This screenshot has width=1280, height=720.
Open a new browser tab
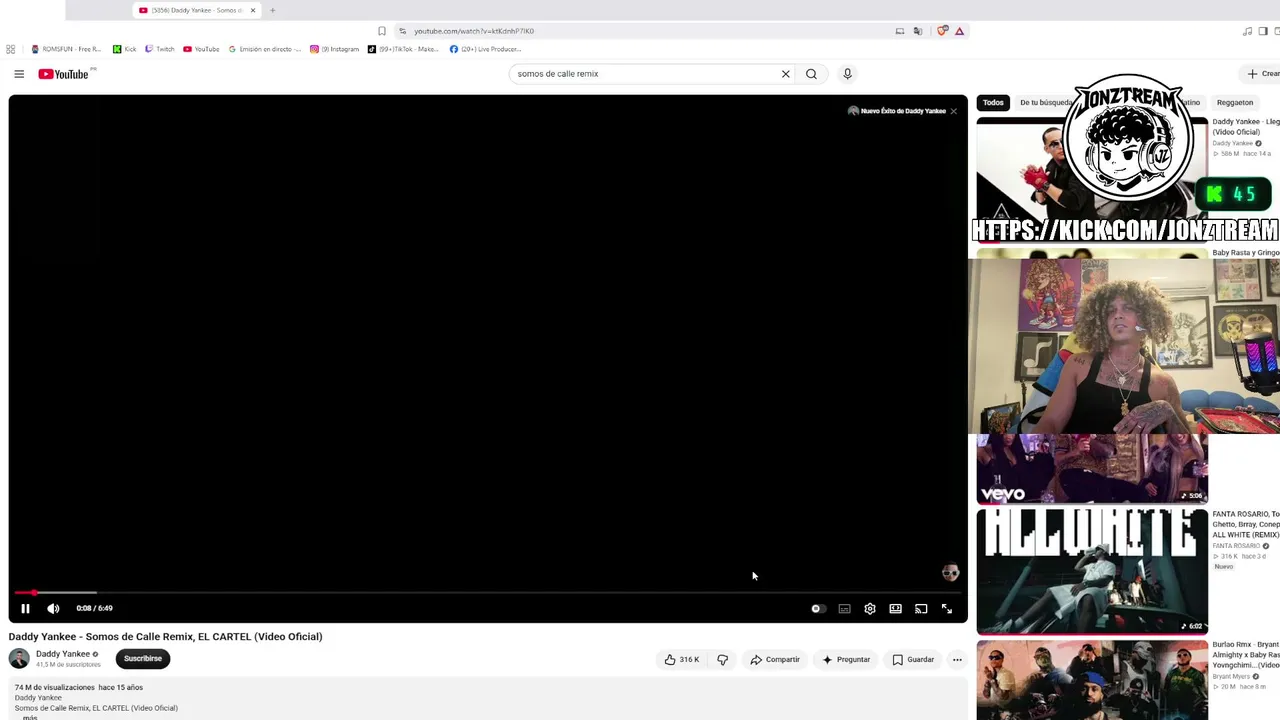(272, 10)
